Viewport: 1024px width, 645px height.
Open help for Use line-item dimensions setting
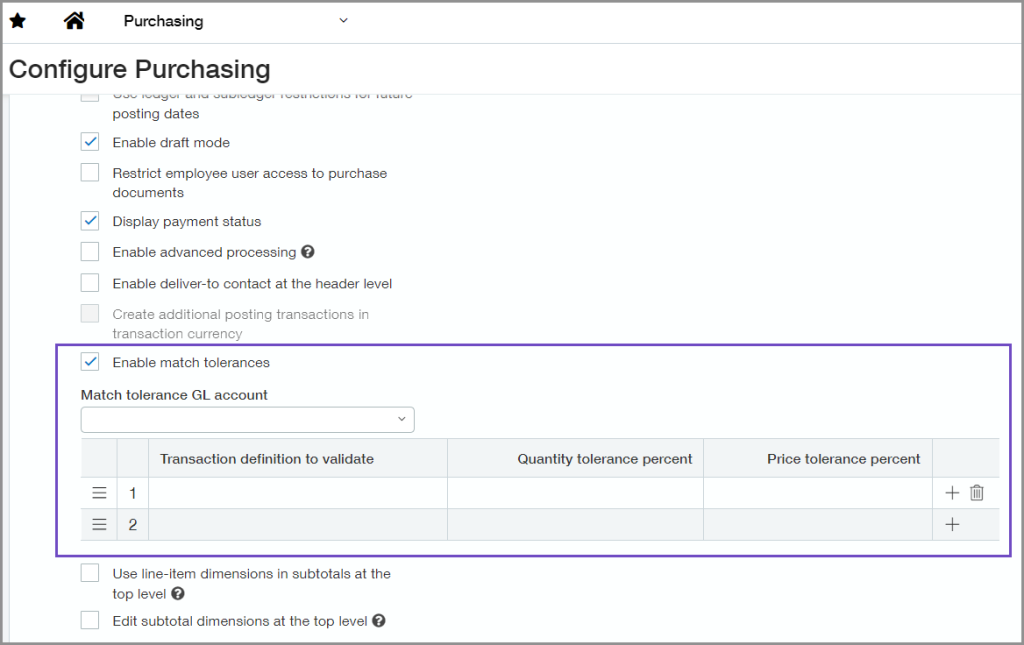(x=178, y=593)
